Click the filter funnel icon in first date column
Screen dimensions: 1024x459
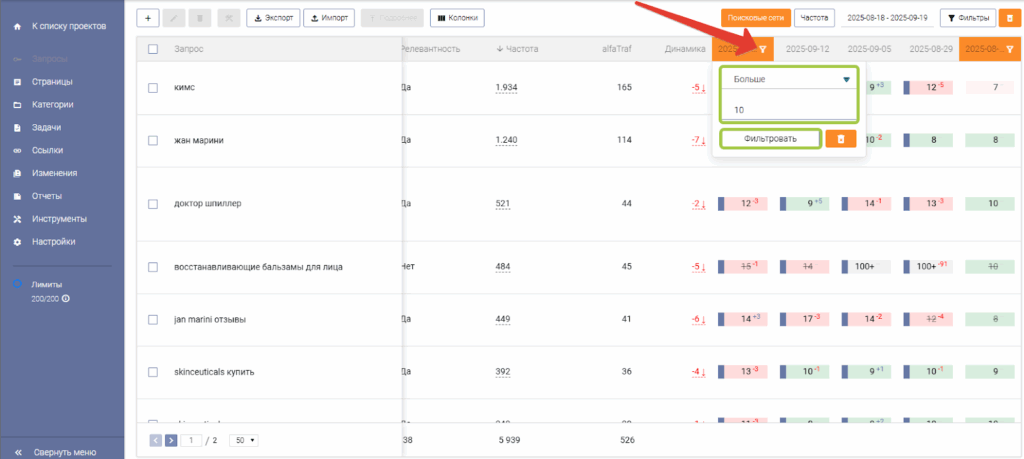point(763,49)
